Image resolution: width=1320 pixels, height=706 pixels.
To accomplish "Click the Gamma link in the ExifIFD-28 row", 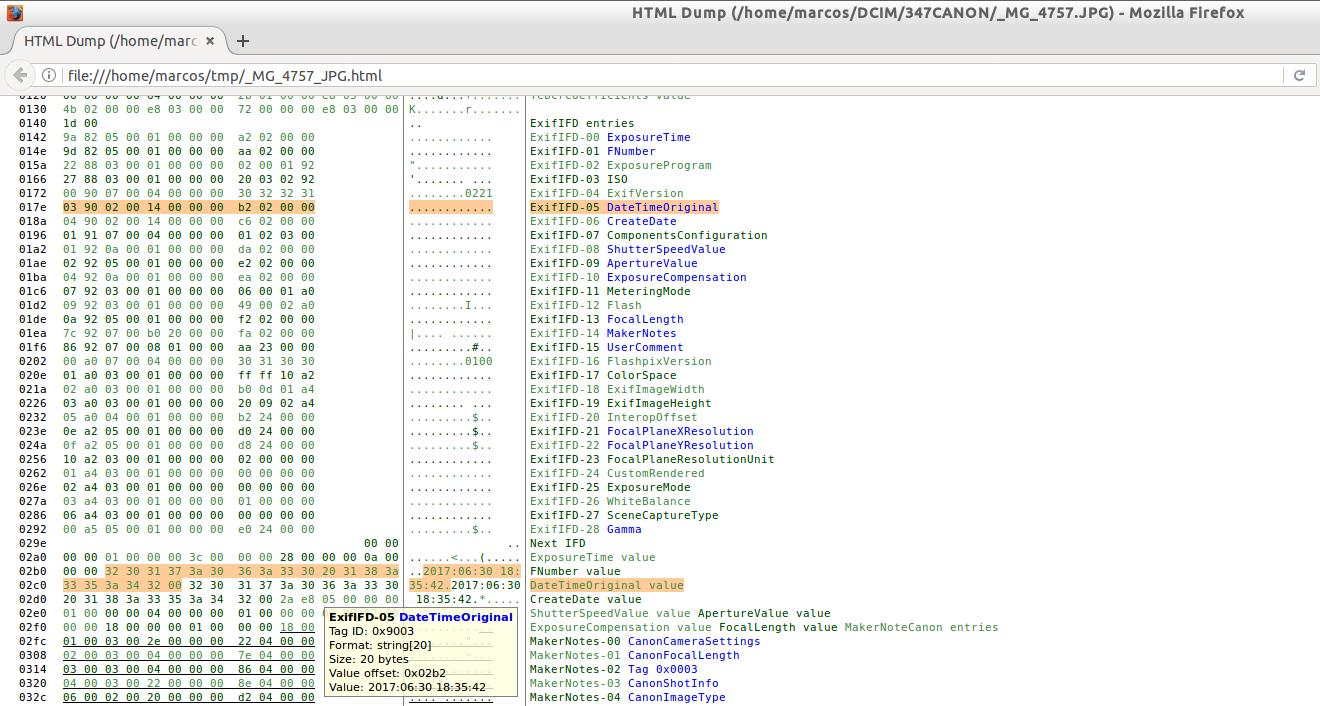I will tap(624, 530).
